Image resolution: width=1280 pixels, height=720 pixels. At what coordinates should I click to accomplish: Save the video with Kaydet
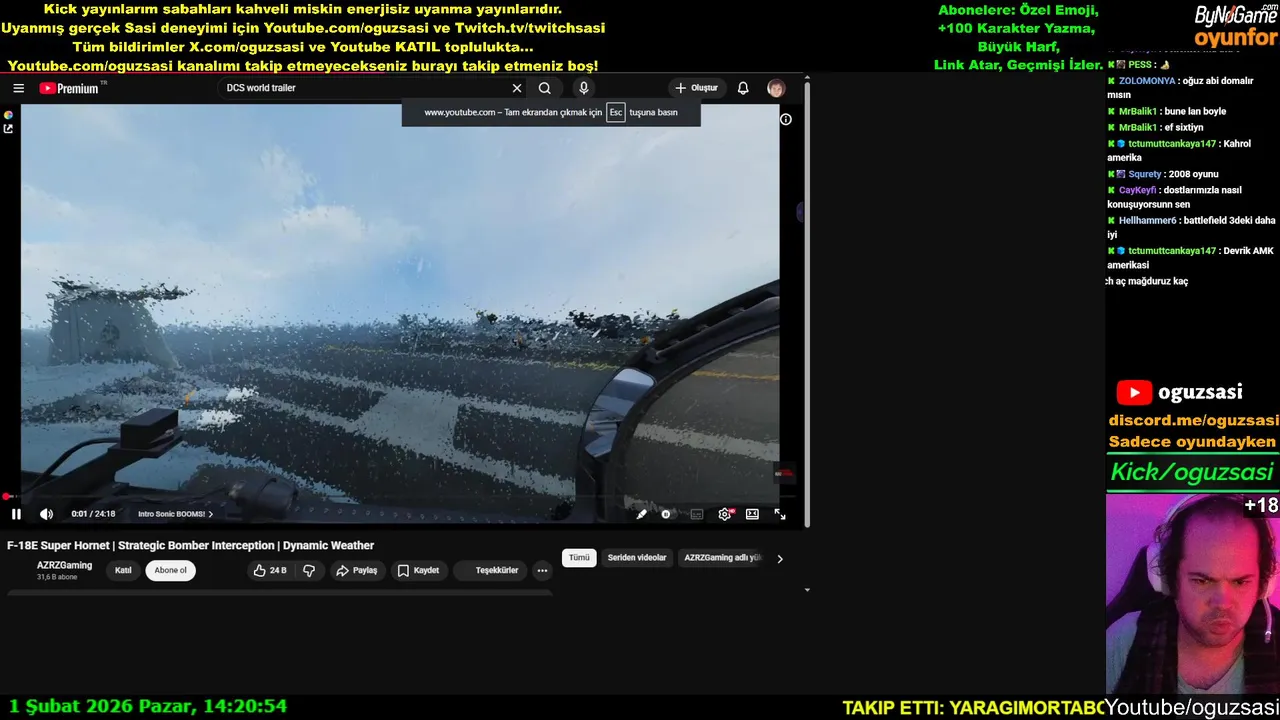tap(418, 571)
